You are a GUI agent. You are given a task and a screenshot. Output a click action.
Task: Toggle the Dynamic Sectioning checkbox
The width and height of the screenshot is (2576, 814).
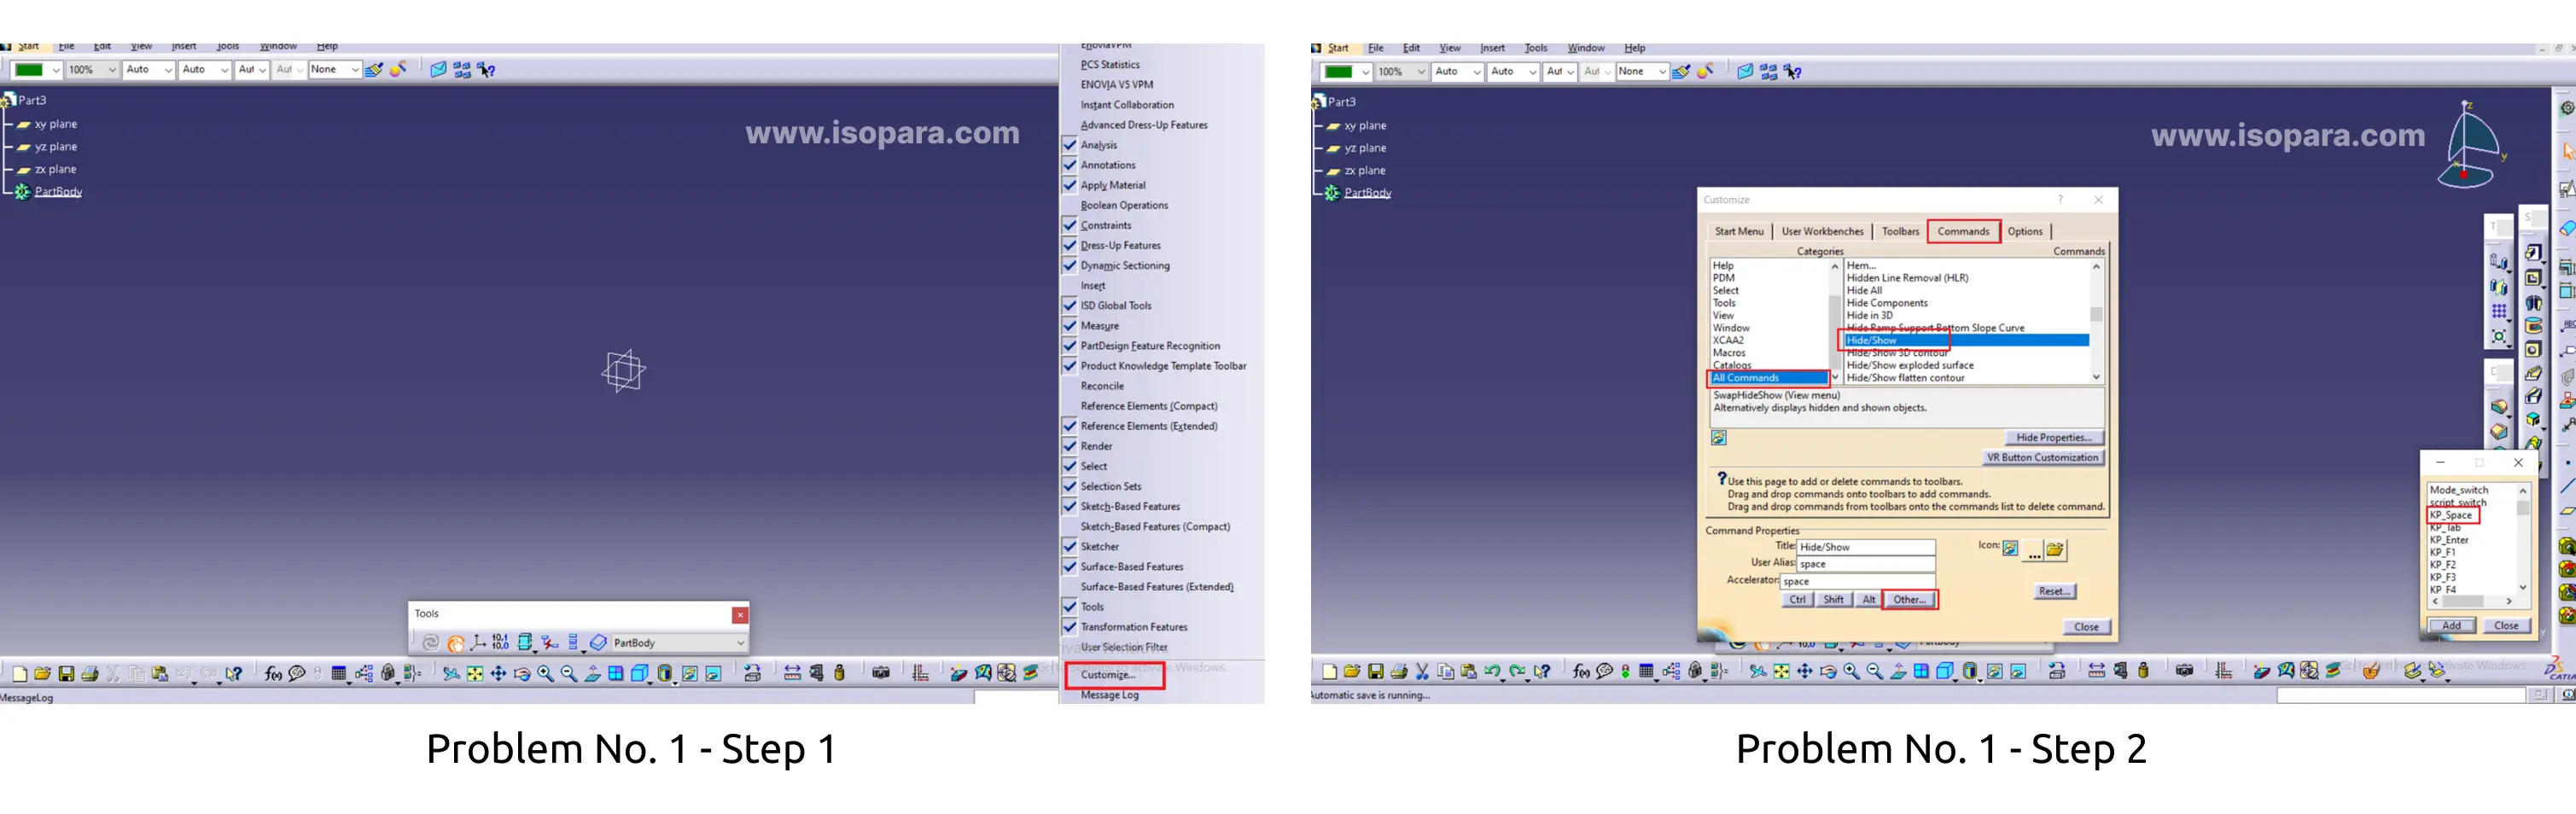pos(1069,265)
